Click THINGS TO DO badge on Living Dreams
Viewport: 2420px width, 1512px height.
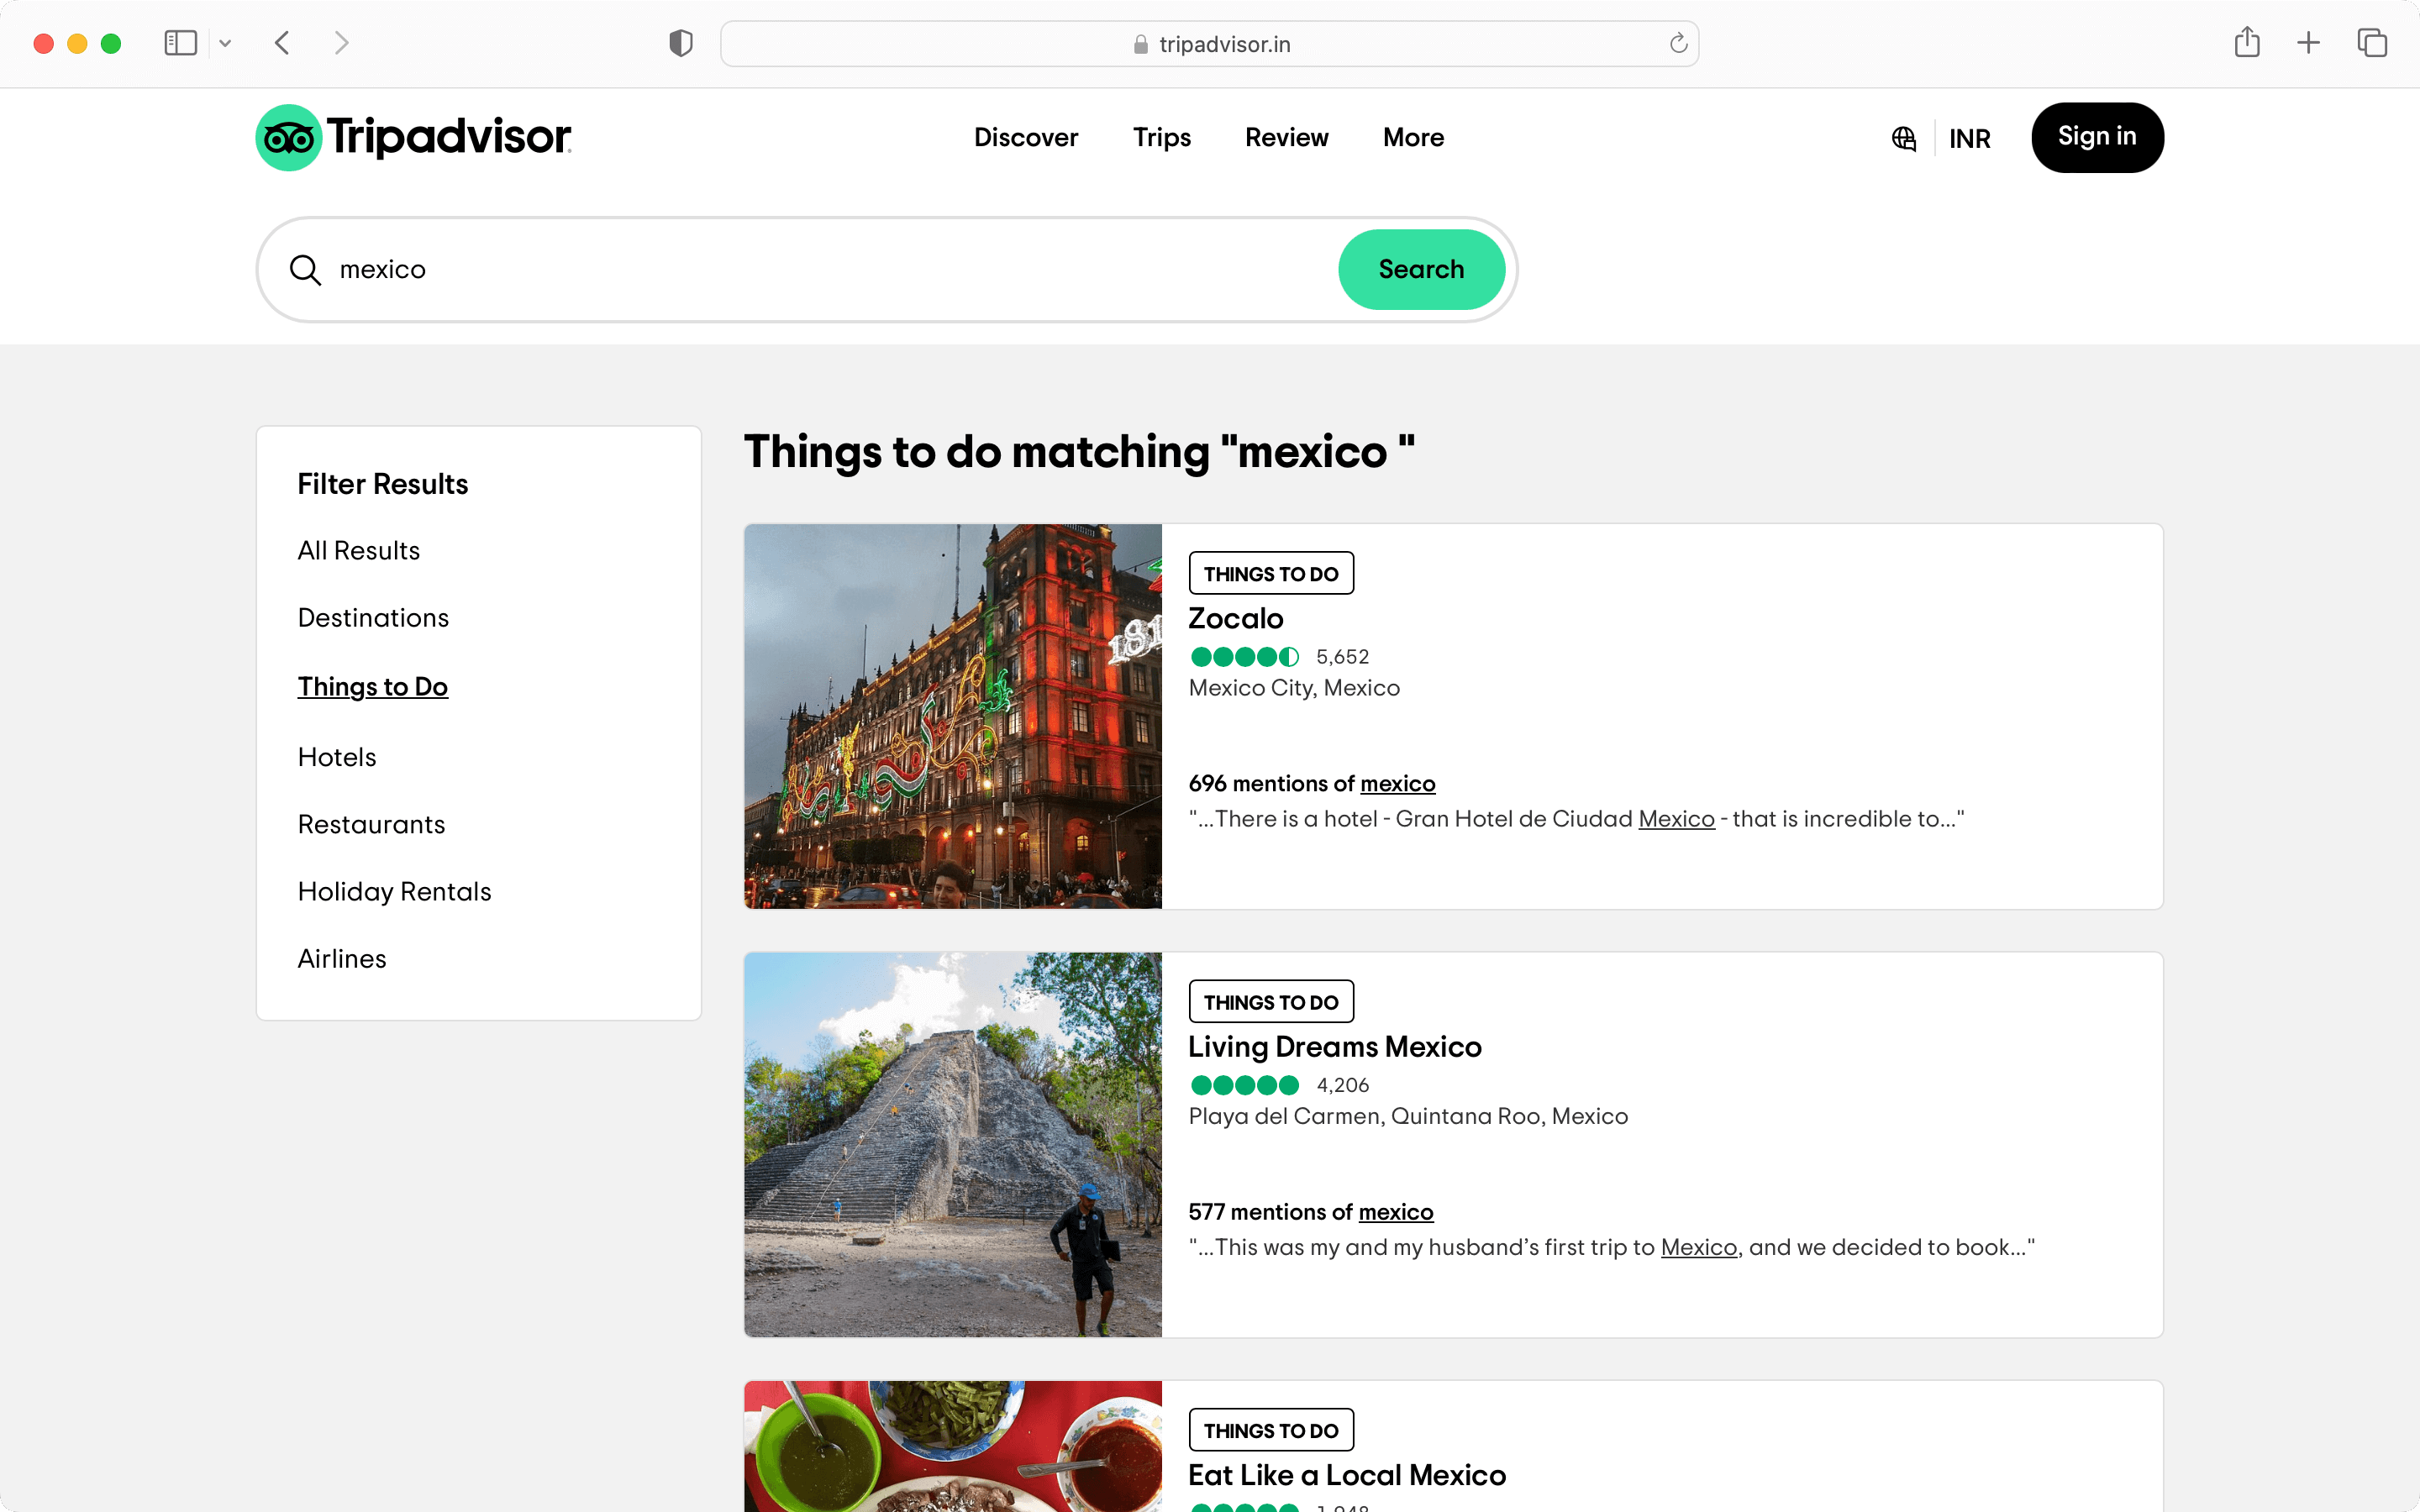[1271, 1001]
